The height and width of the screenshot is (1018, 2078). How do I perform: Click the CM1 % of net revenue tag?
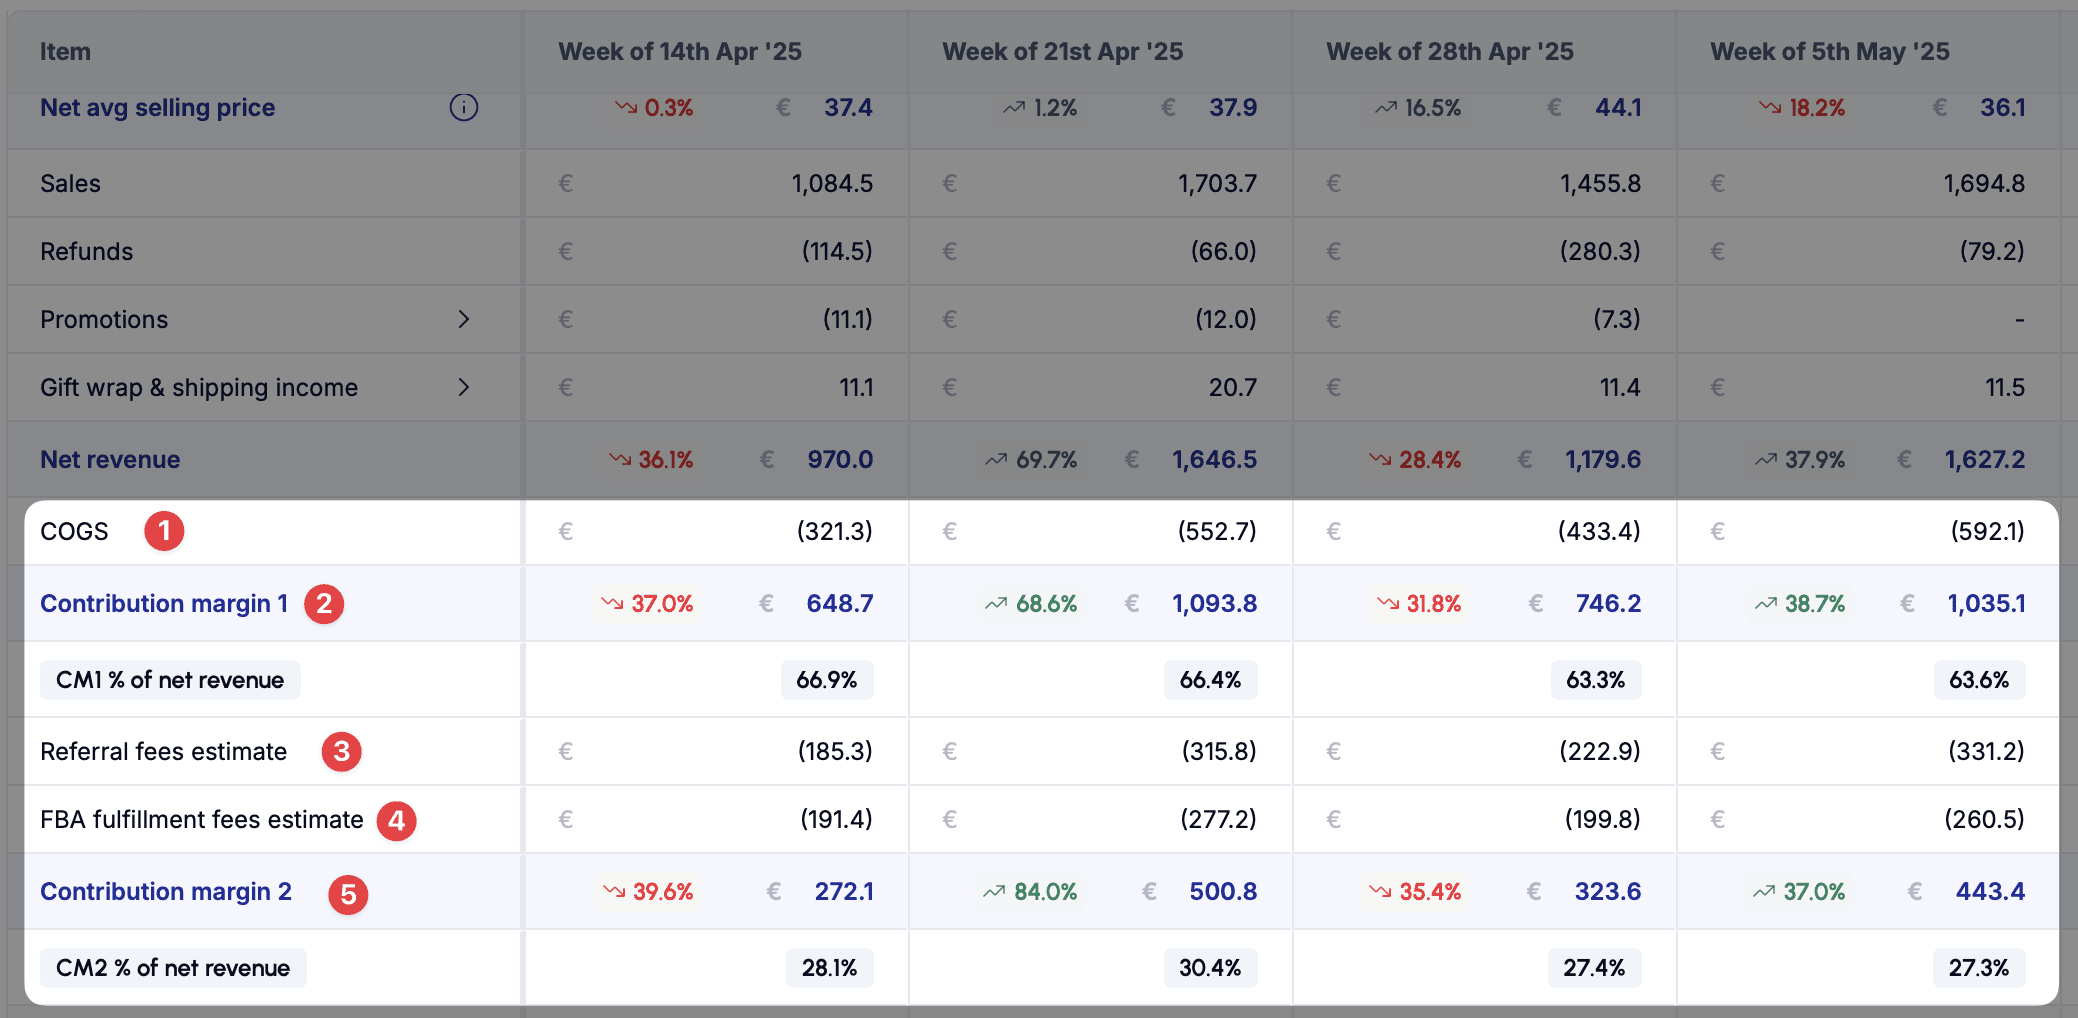point(170,680)
